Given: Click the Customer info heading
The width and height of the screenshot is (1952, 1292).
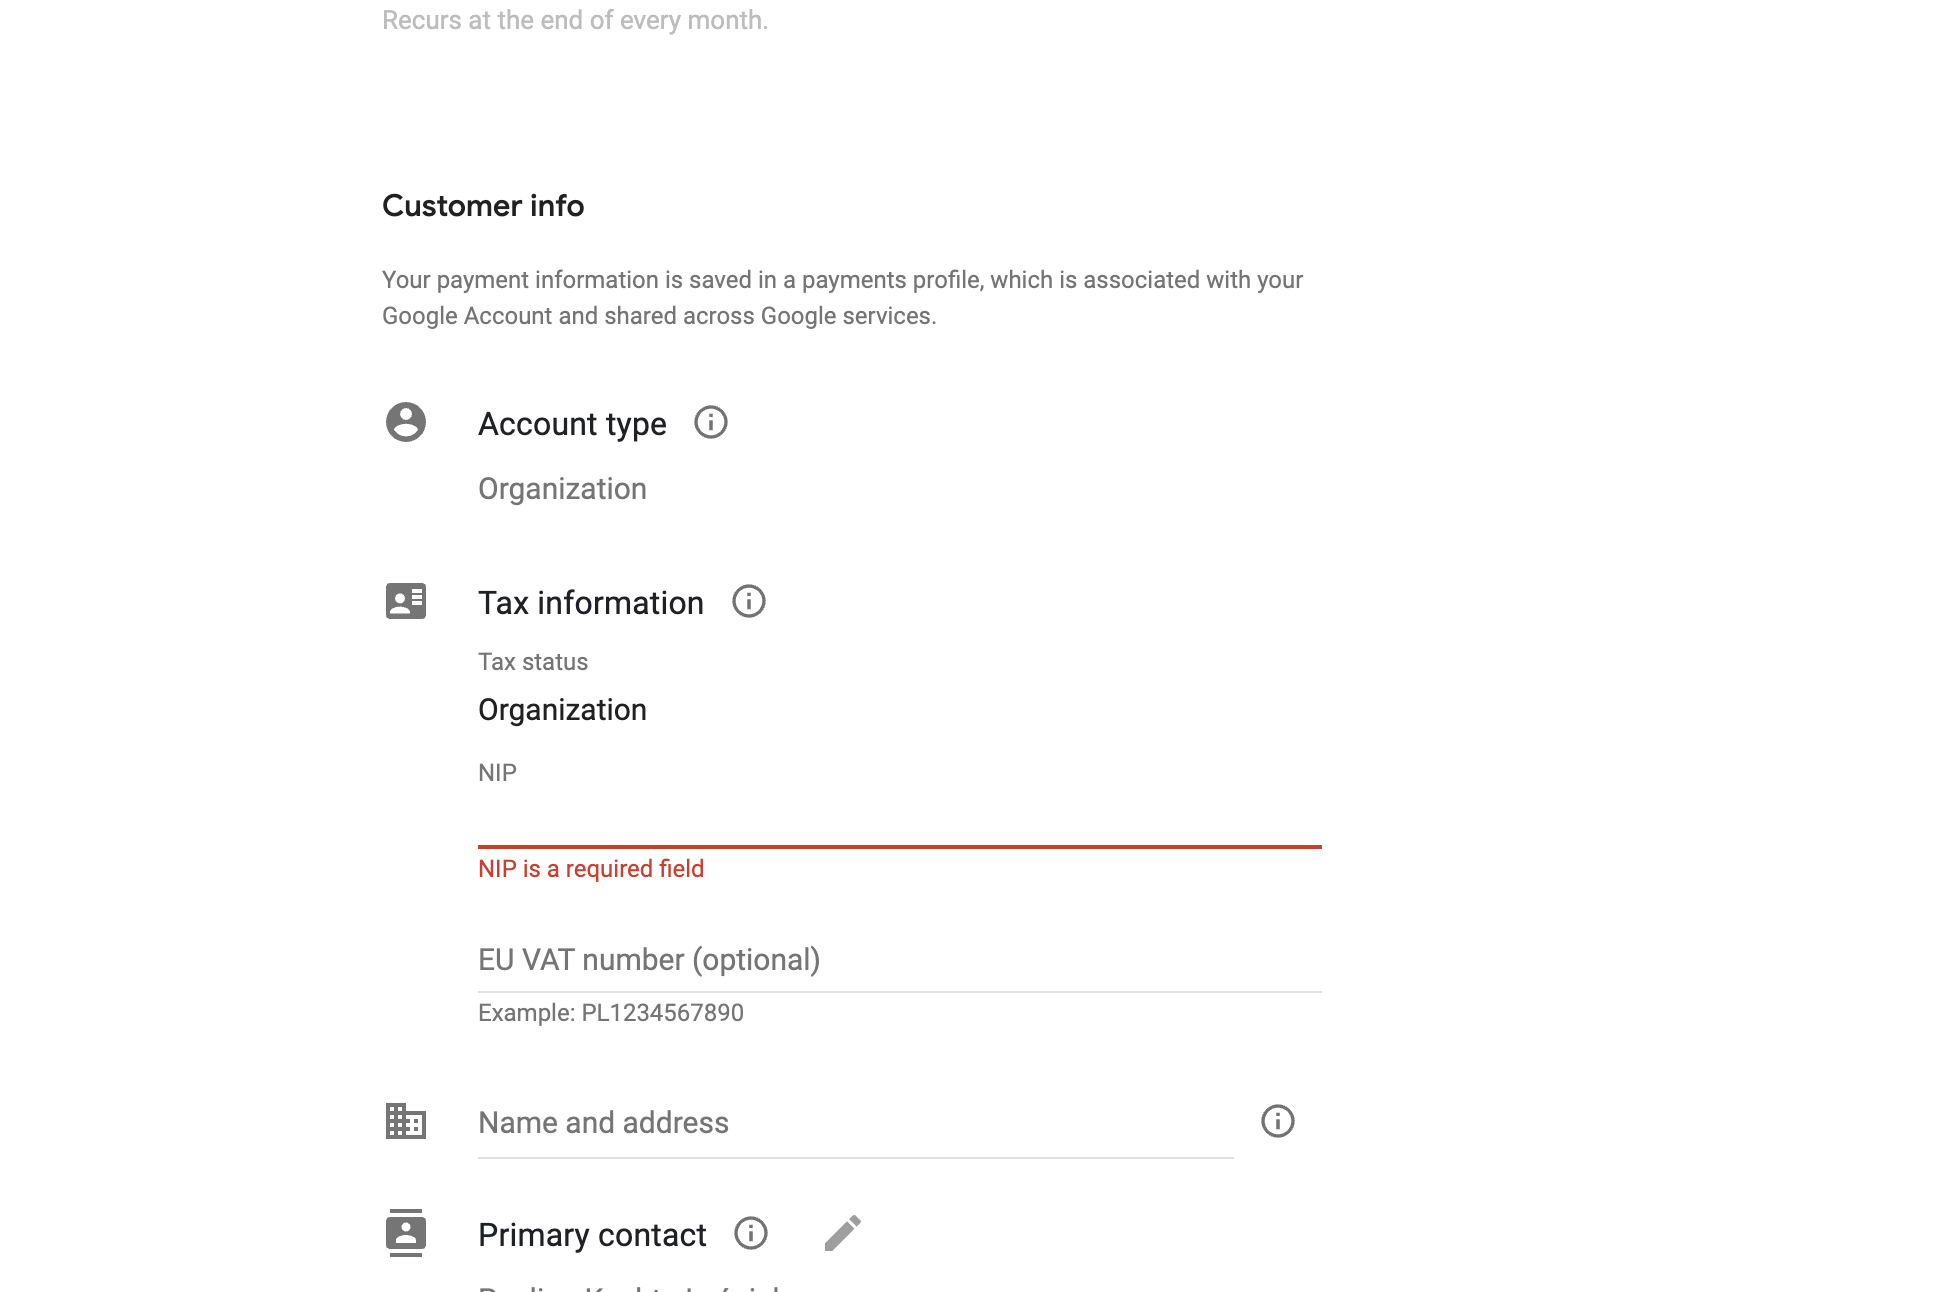Looking at the screenshot, I should tap(483, 206).
